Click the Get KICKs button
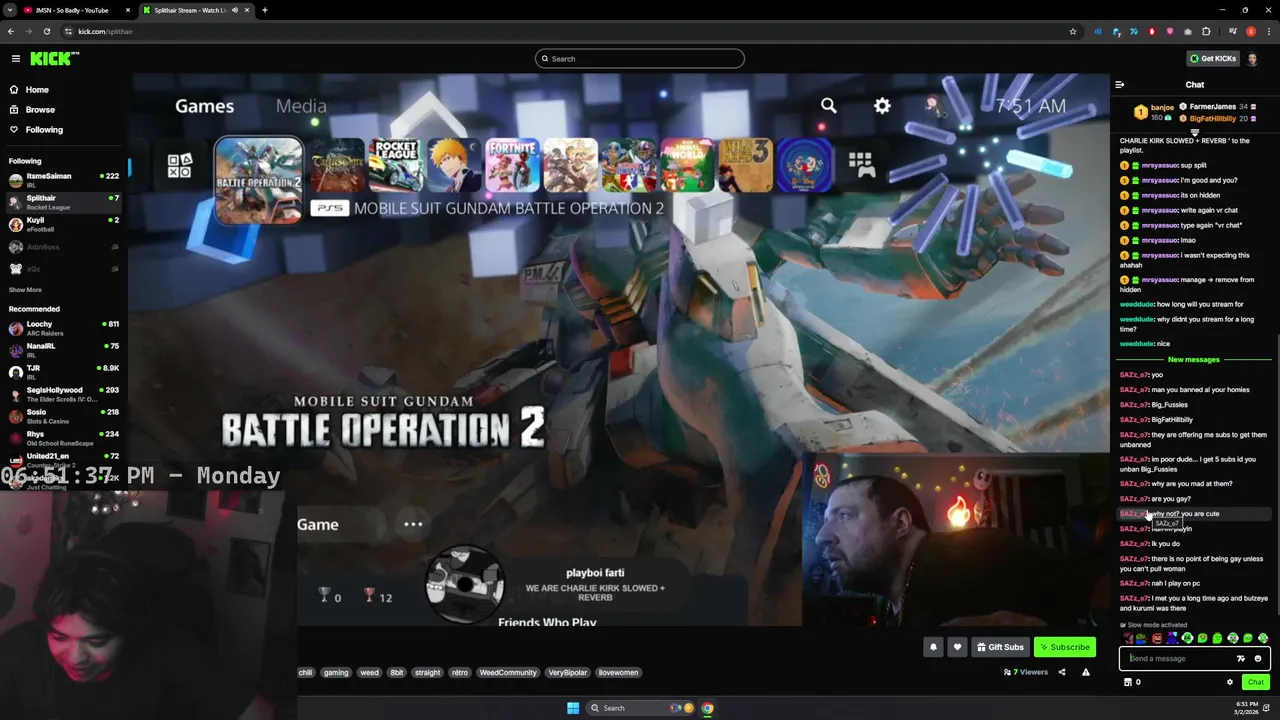Viewport: 1280px width, 720px height. pos(1213,59)
